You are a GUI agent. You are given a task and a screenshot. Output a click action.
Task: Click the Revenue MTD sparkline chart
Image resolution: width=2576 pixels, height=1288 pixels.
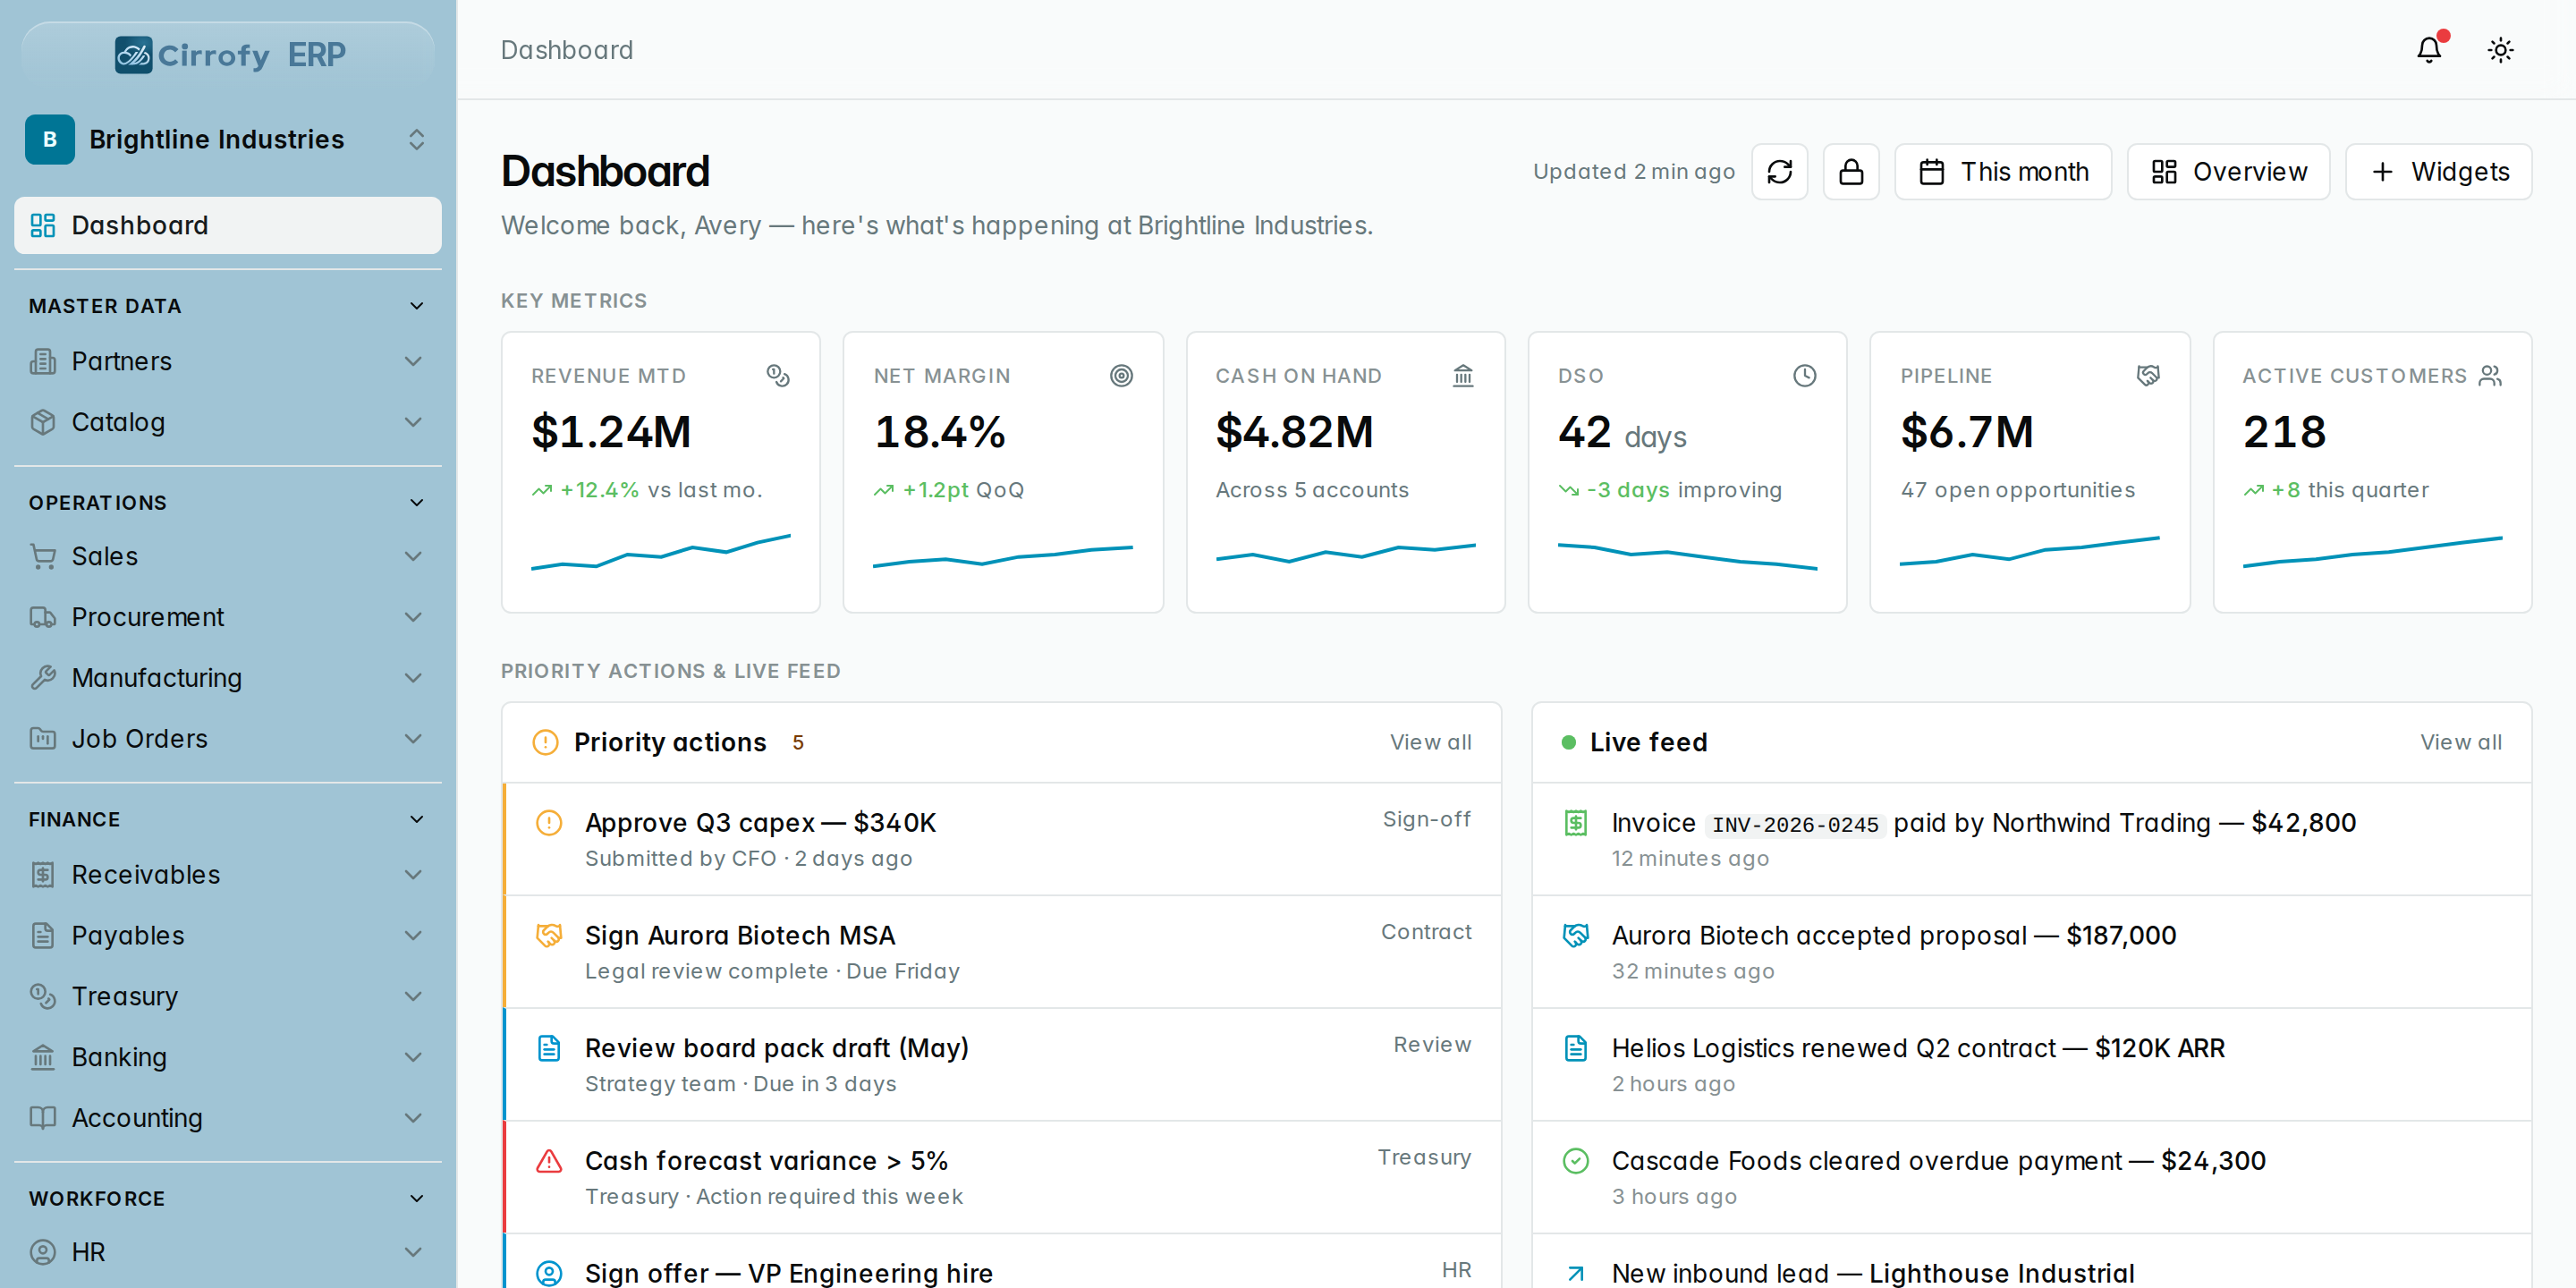coord(661,552)
